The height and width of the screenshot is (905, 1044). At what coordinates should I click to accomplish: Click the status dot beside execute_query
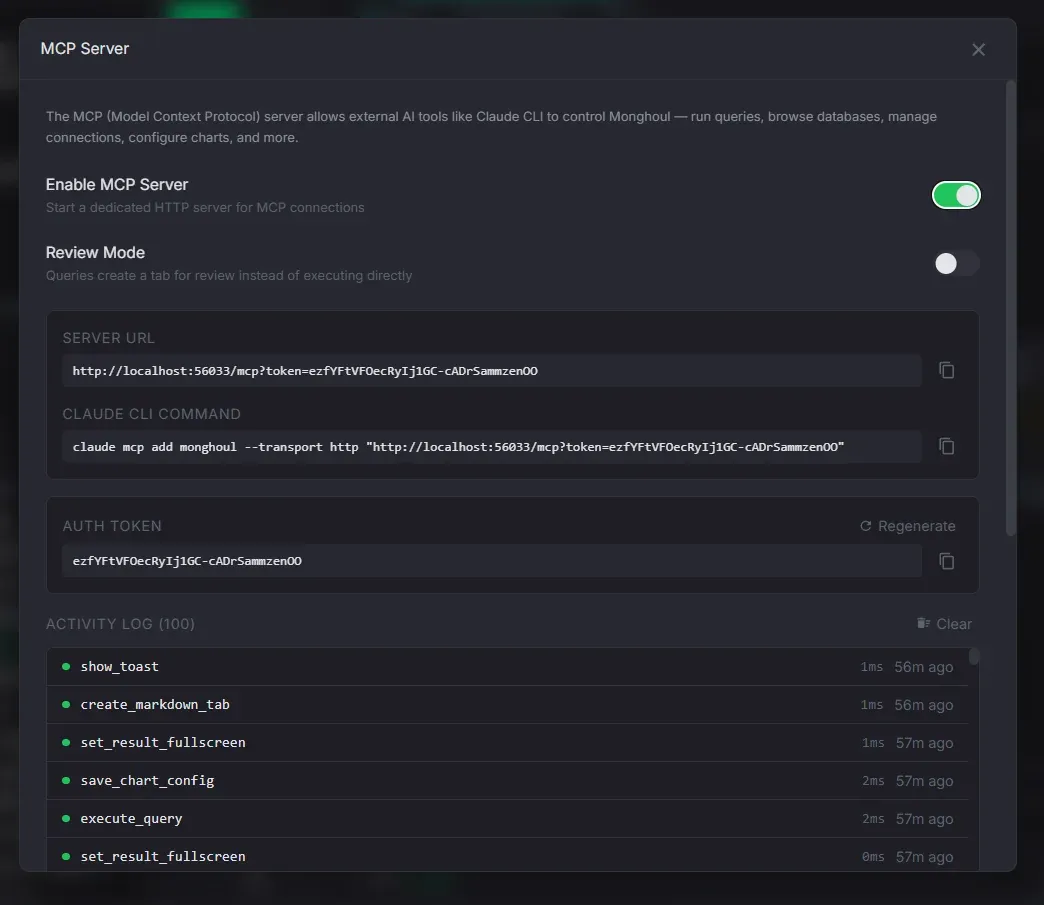tap(66, 818)
